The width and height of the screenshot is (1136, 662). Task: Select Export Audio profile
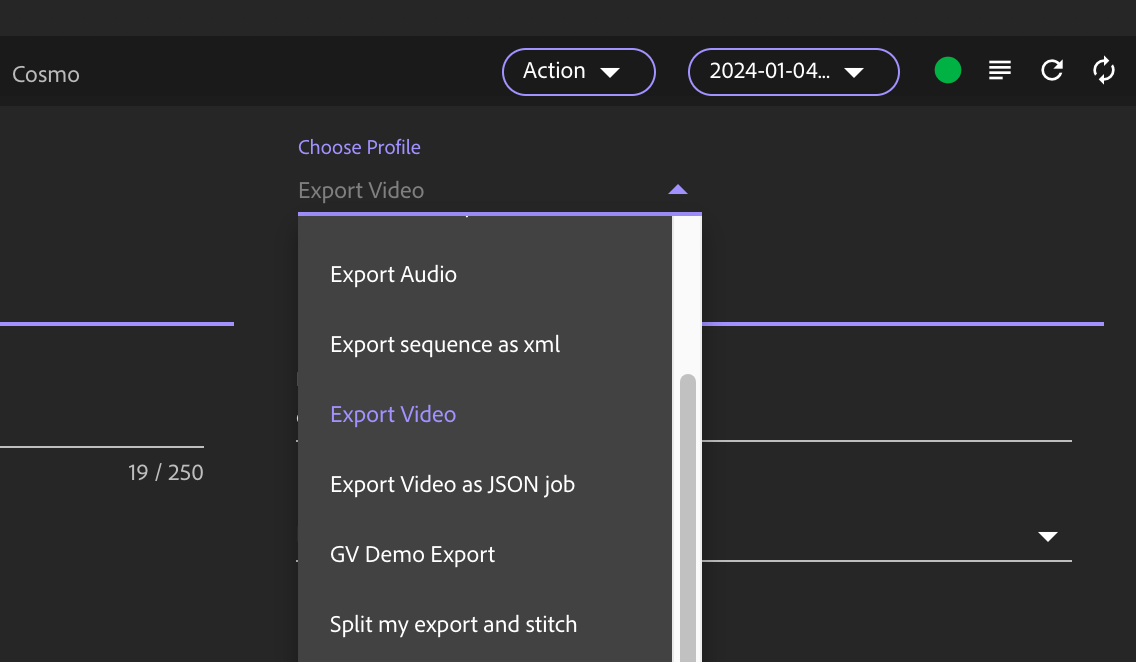pyautogui.click(x=393, y=275)
